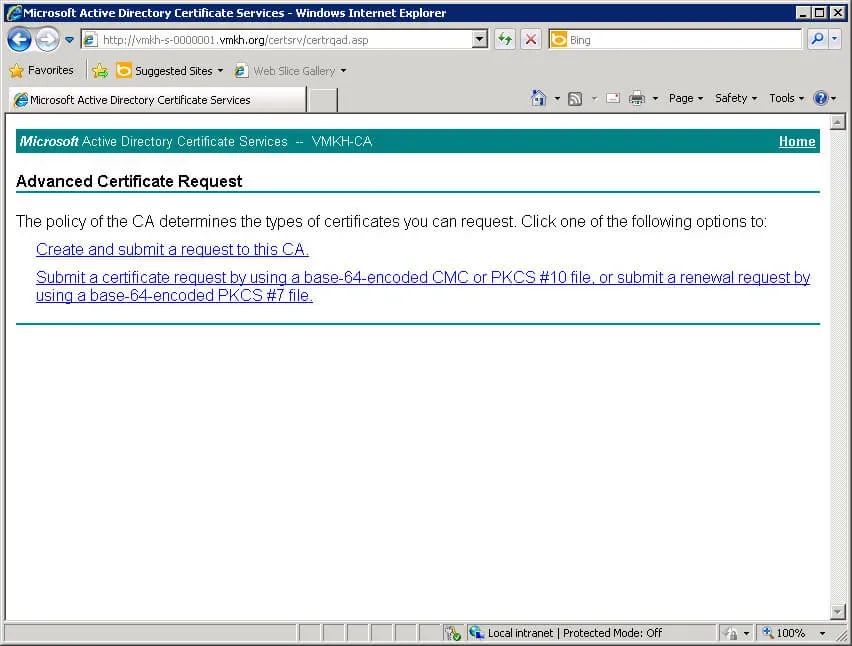Screen dimensions: 852x646
Task: Click the Home link in teal banner
Action: pyautogui.click(x=797, y=141)
